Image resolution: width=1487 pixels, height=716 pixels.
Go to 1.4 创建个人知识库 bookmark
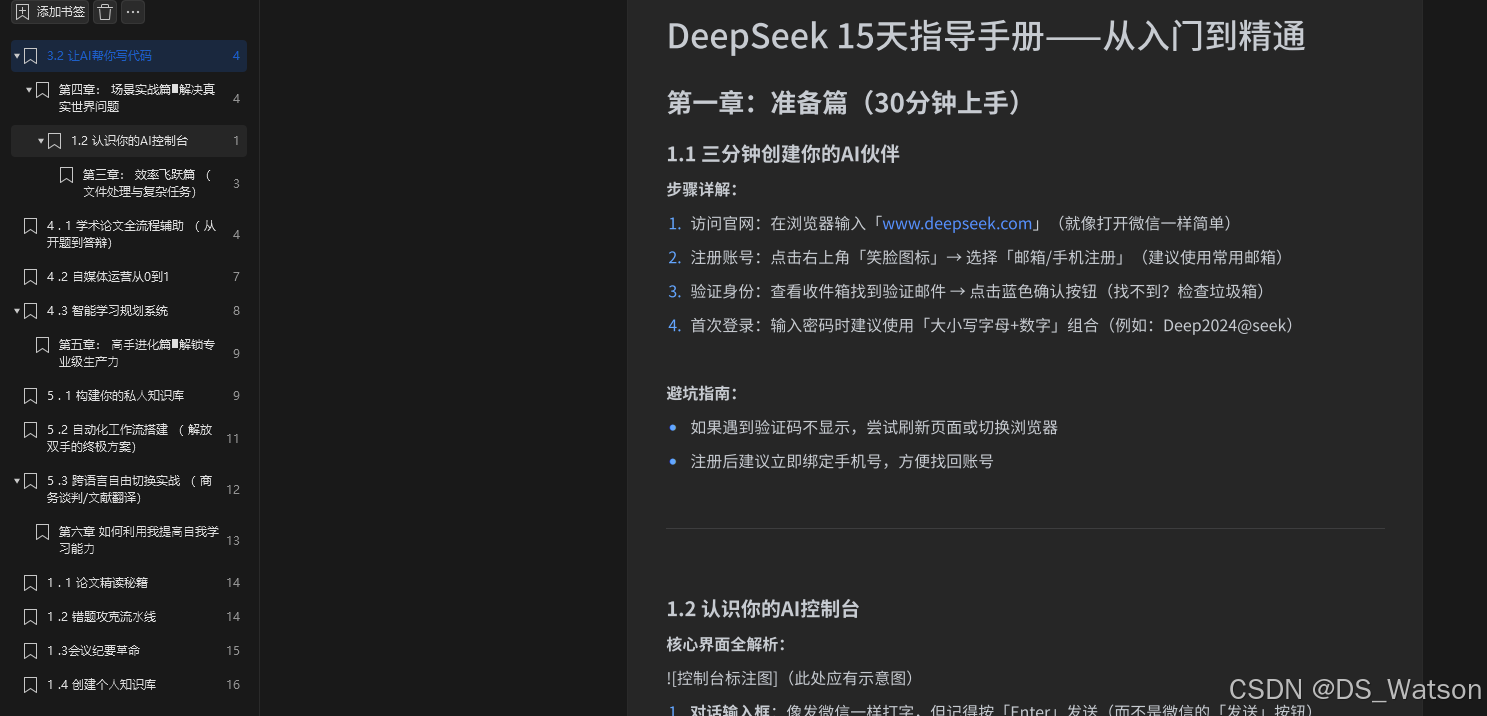[129, 685]
